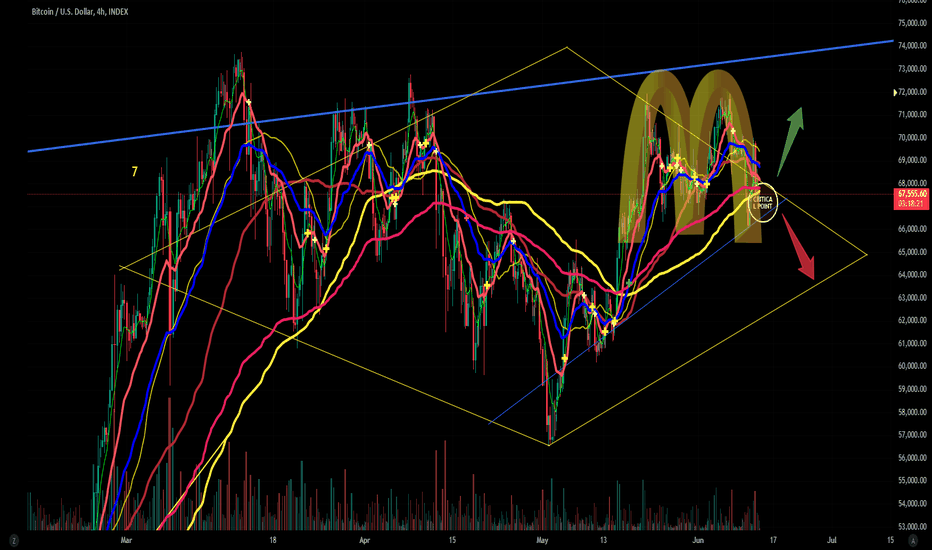Click the yellow marker beside 72,000.00
This screenshot has height=550, width=932.
coord(896,92)
